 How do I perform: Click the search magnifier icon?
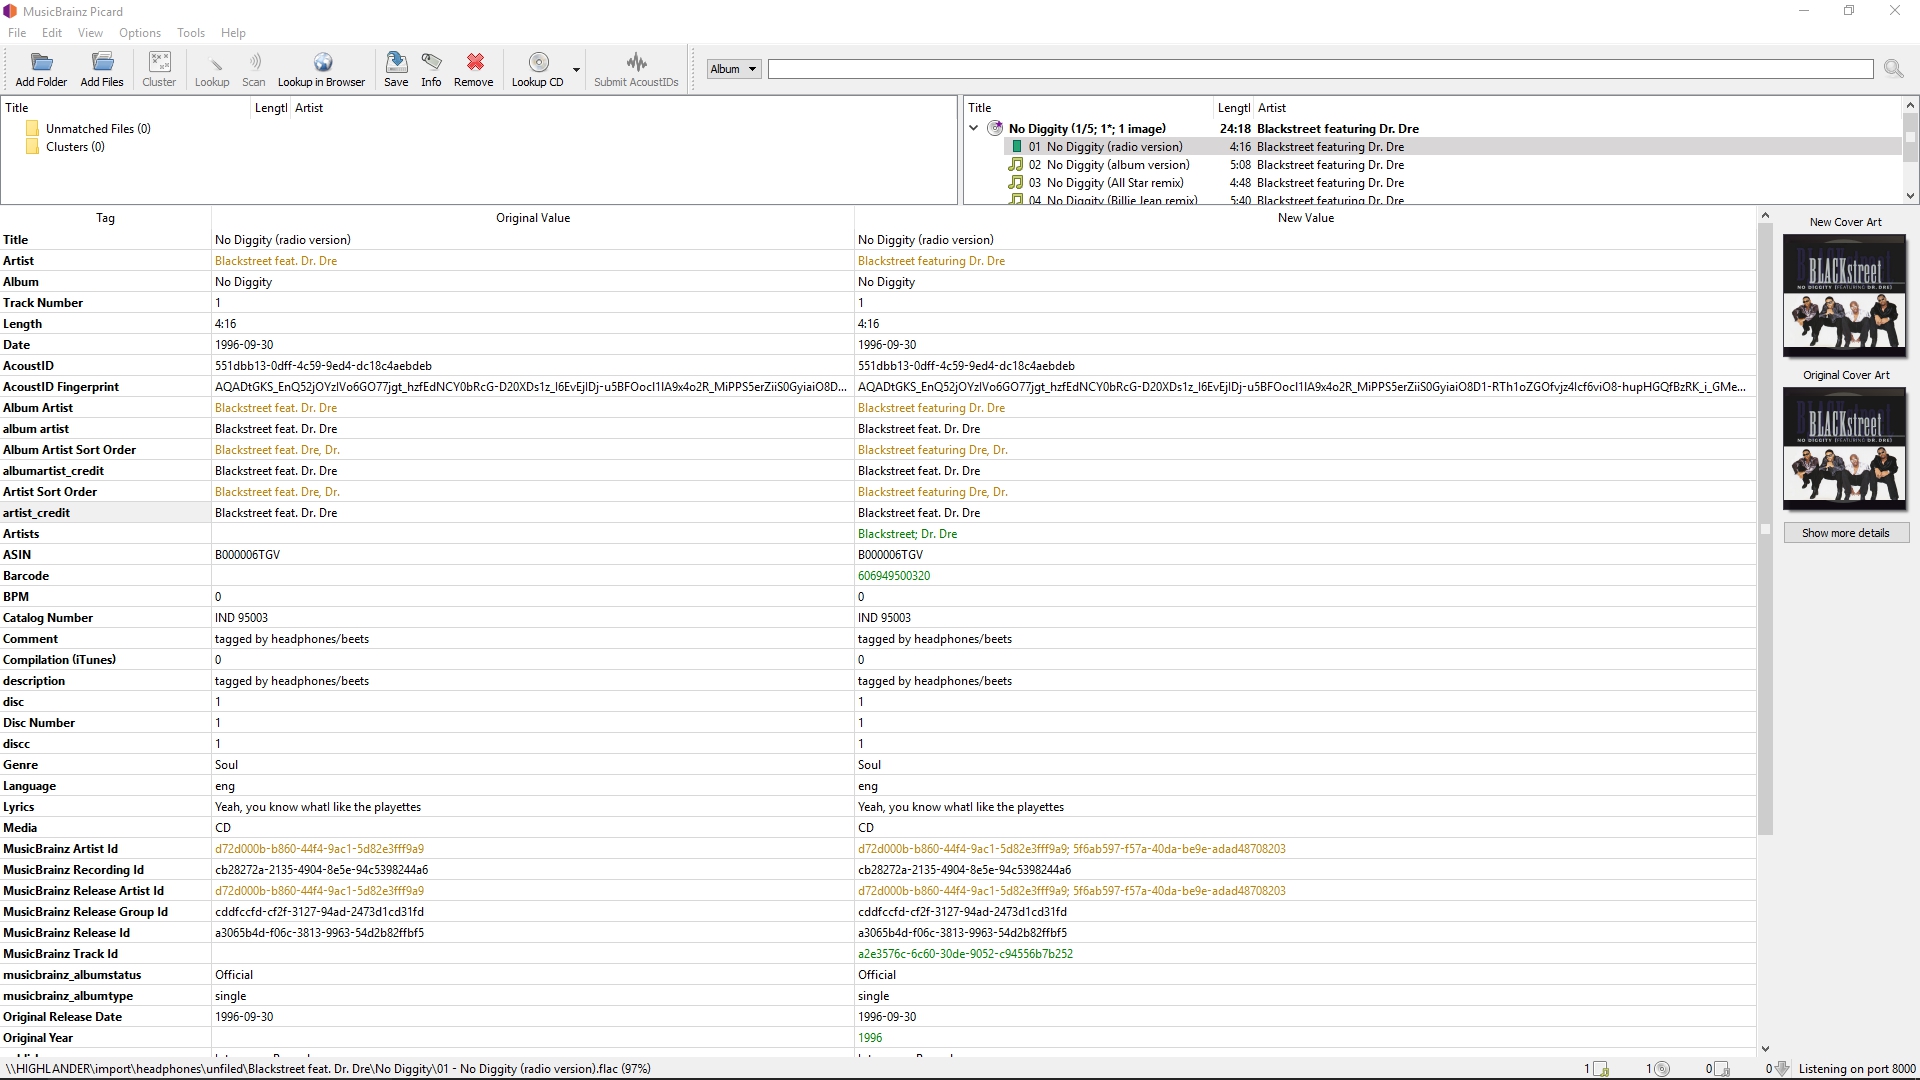[x=1892, y=69]
